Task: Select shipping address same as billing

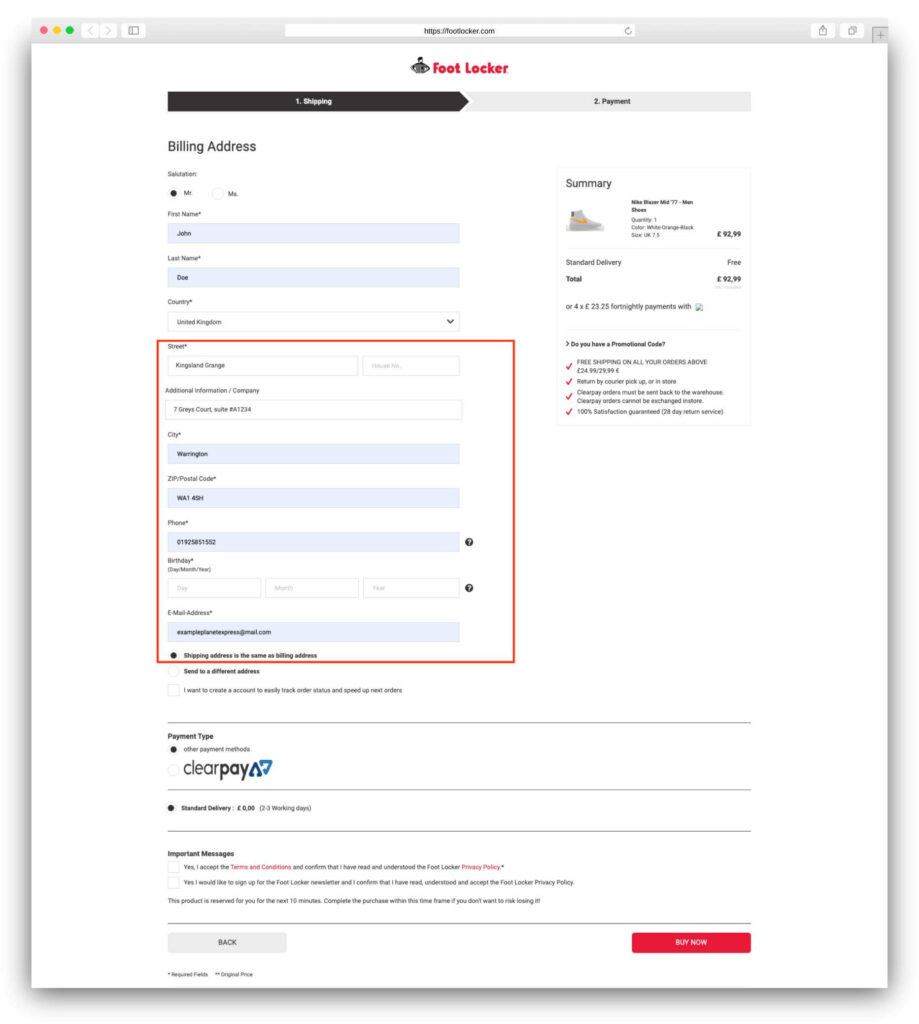Action: tap(173, 655)
